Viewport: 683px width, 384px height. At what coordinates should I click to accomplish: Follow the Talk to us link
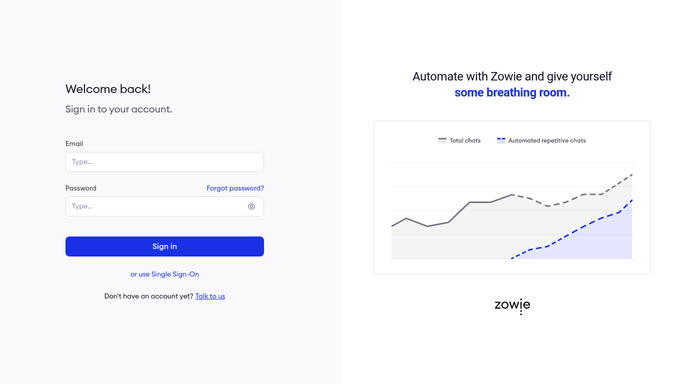click(x=210, y=296)
